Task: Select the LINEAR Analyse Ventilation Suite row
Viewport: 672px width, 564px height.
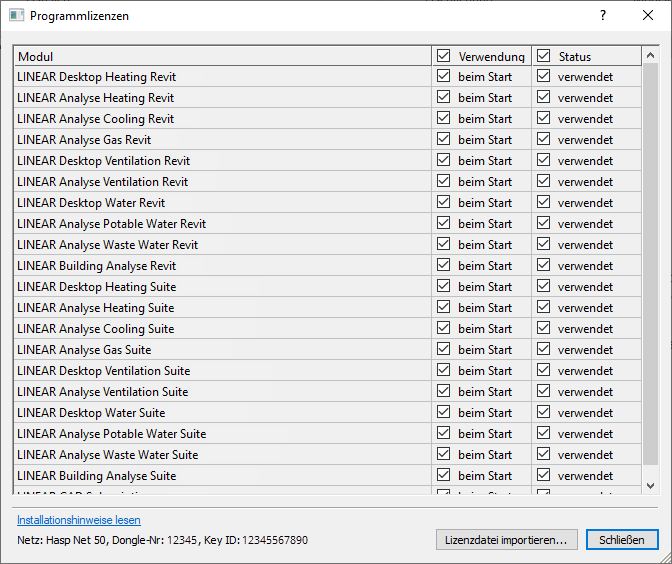Action: tap(328, 392)
